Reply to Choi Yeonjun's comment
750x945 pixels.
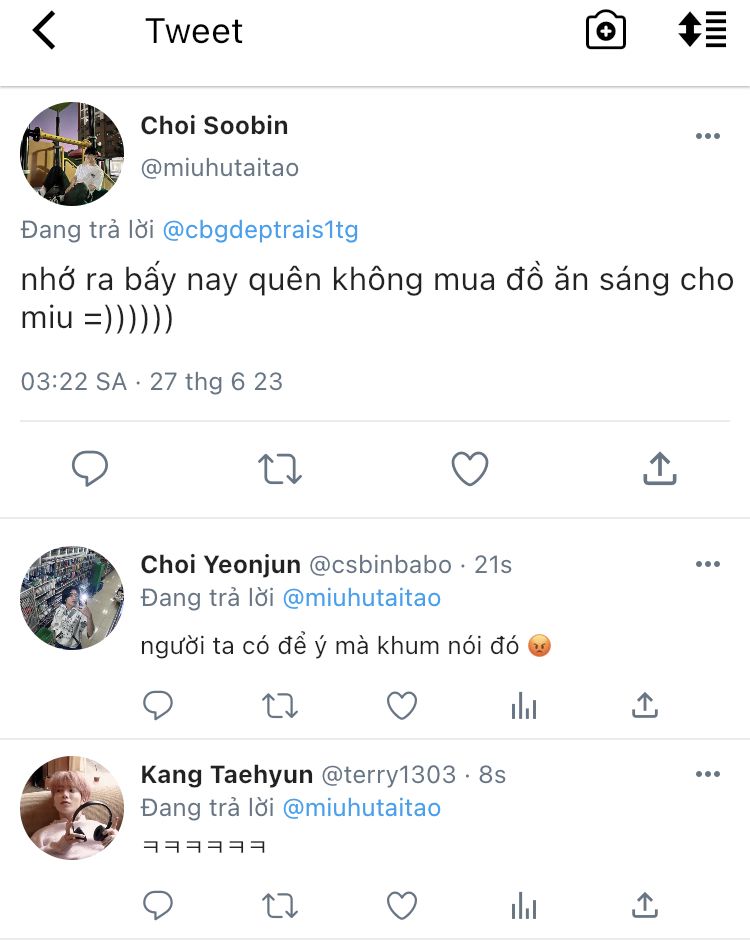point(158,707)
